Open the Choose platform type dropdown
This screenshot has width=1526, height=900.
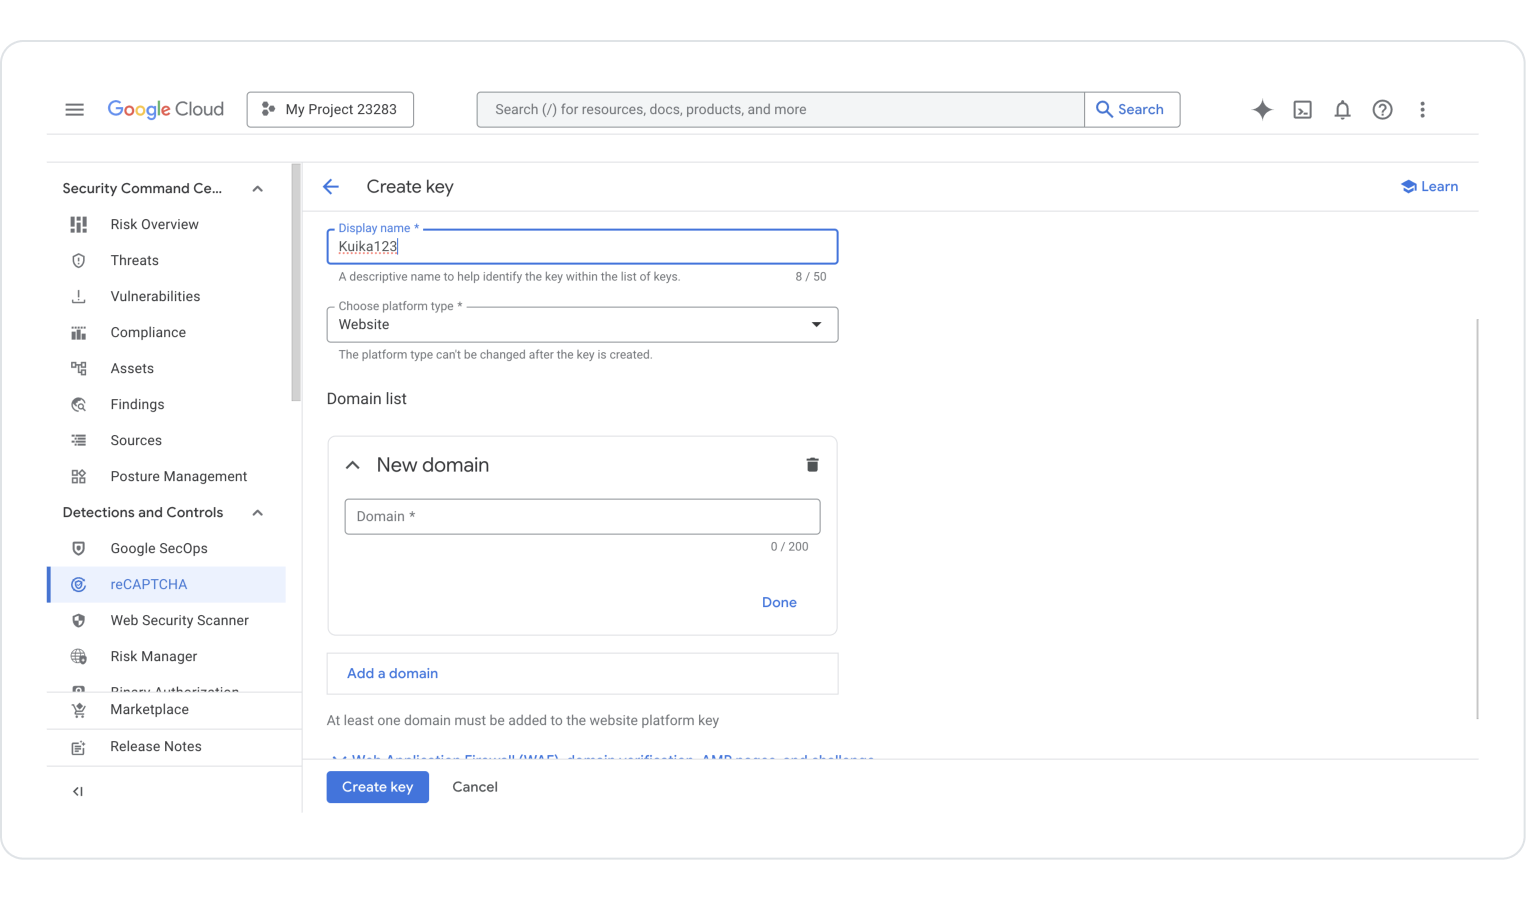(582, 325)
